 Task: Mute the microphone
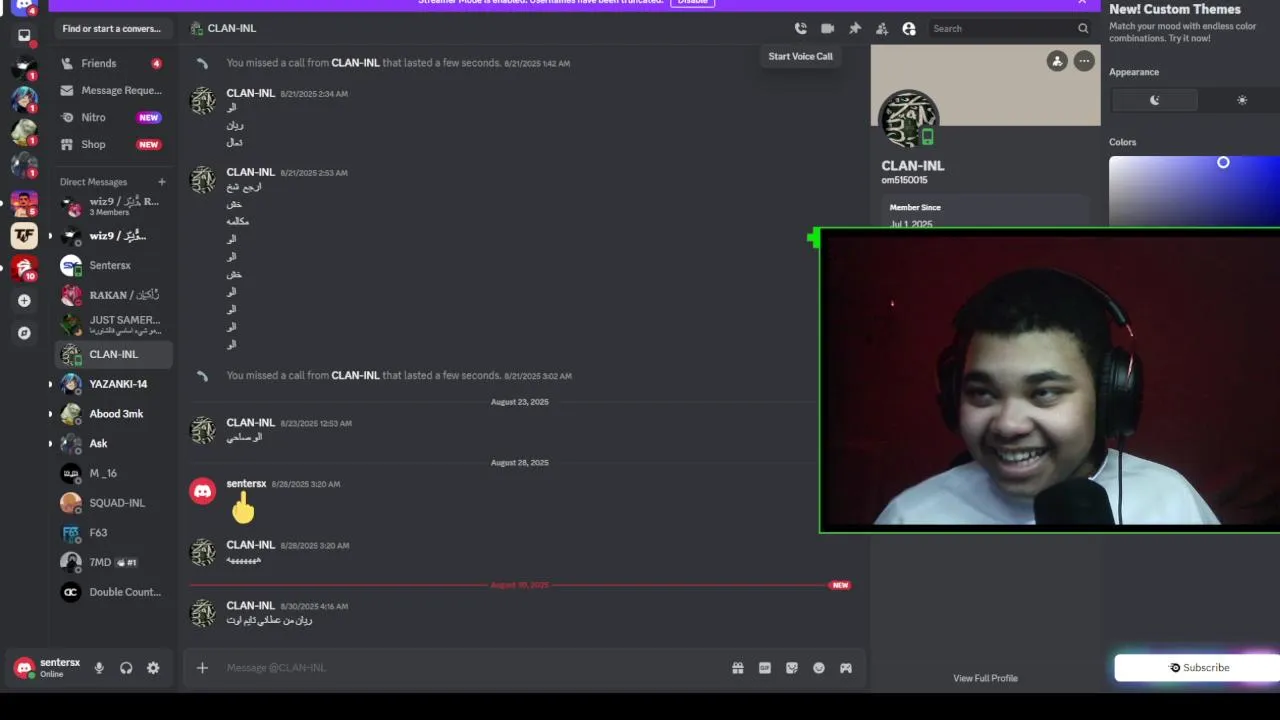(x=99, y=668)
